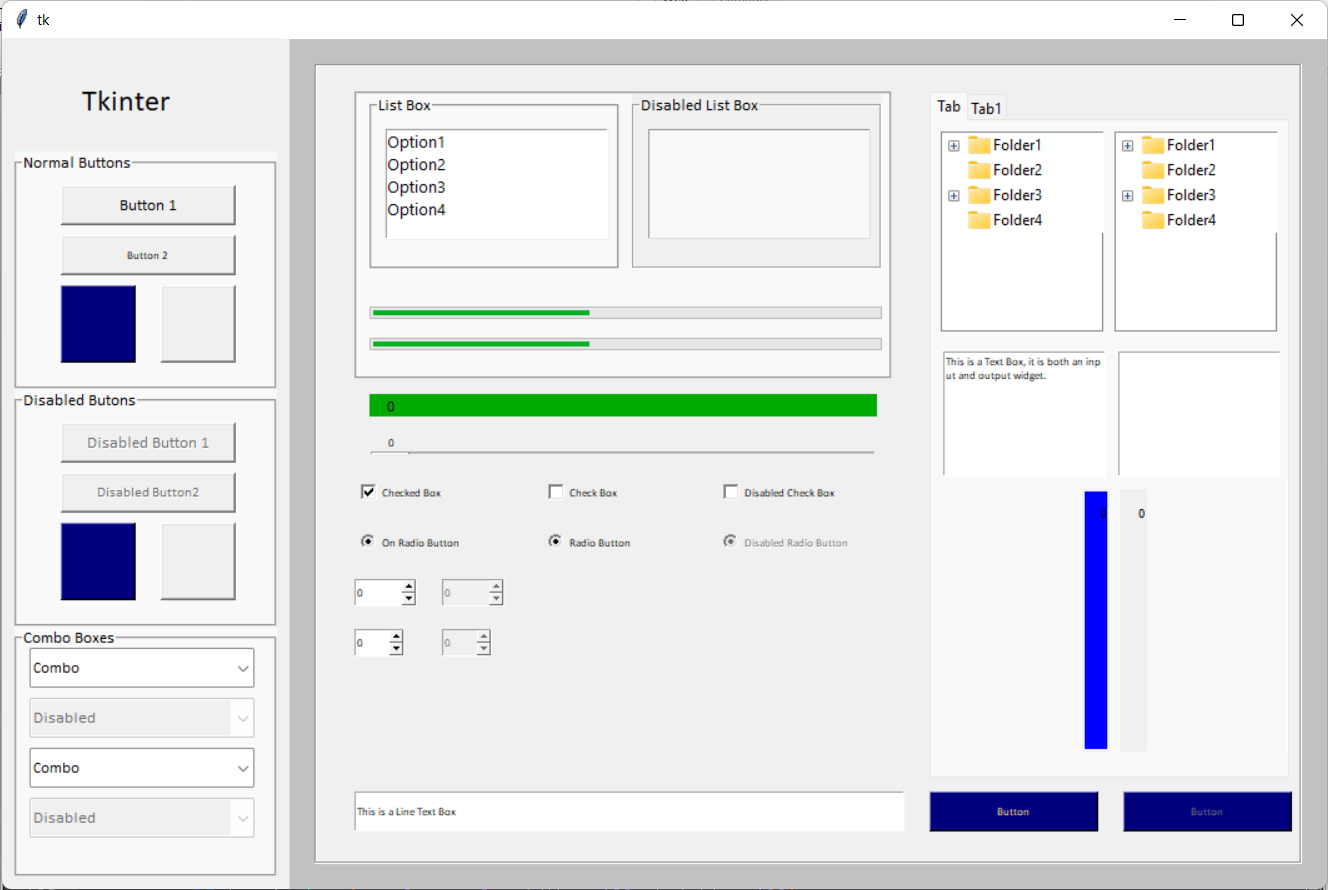
Task: Click the Folder1 icon in the right tree
Action: (x=1152, y=145)
